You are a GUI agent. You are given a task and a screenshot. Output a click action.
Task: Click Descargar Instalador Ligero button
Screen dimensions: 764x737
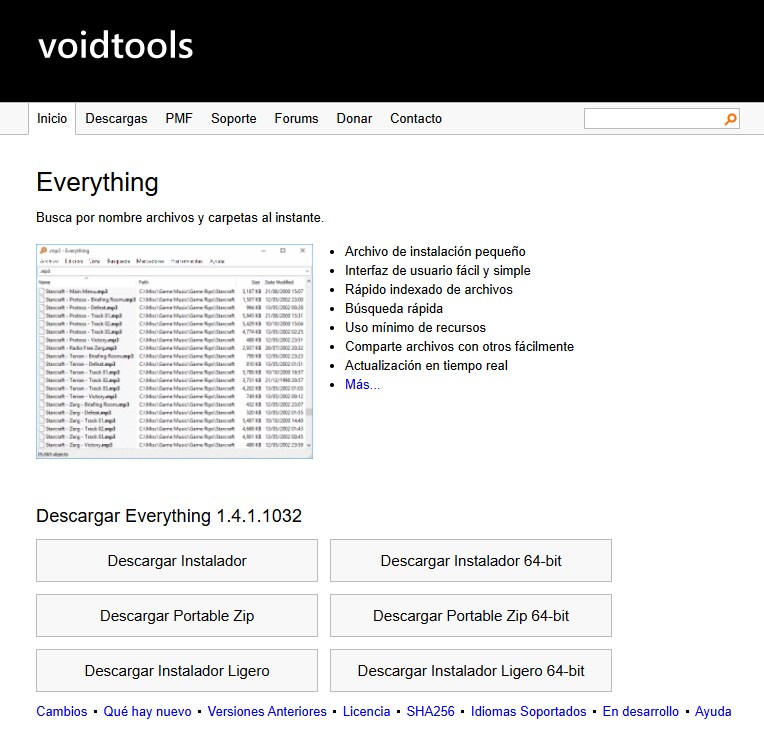177,671
